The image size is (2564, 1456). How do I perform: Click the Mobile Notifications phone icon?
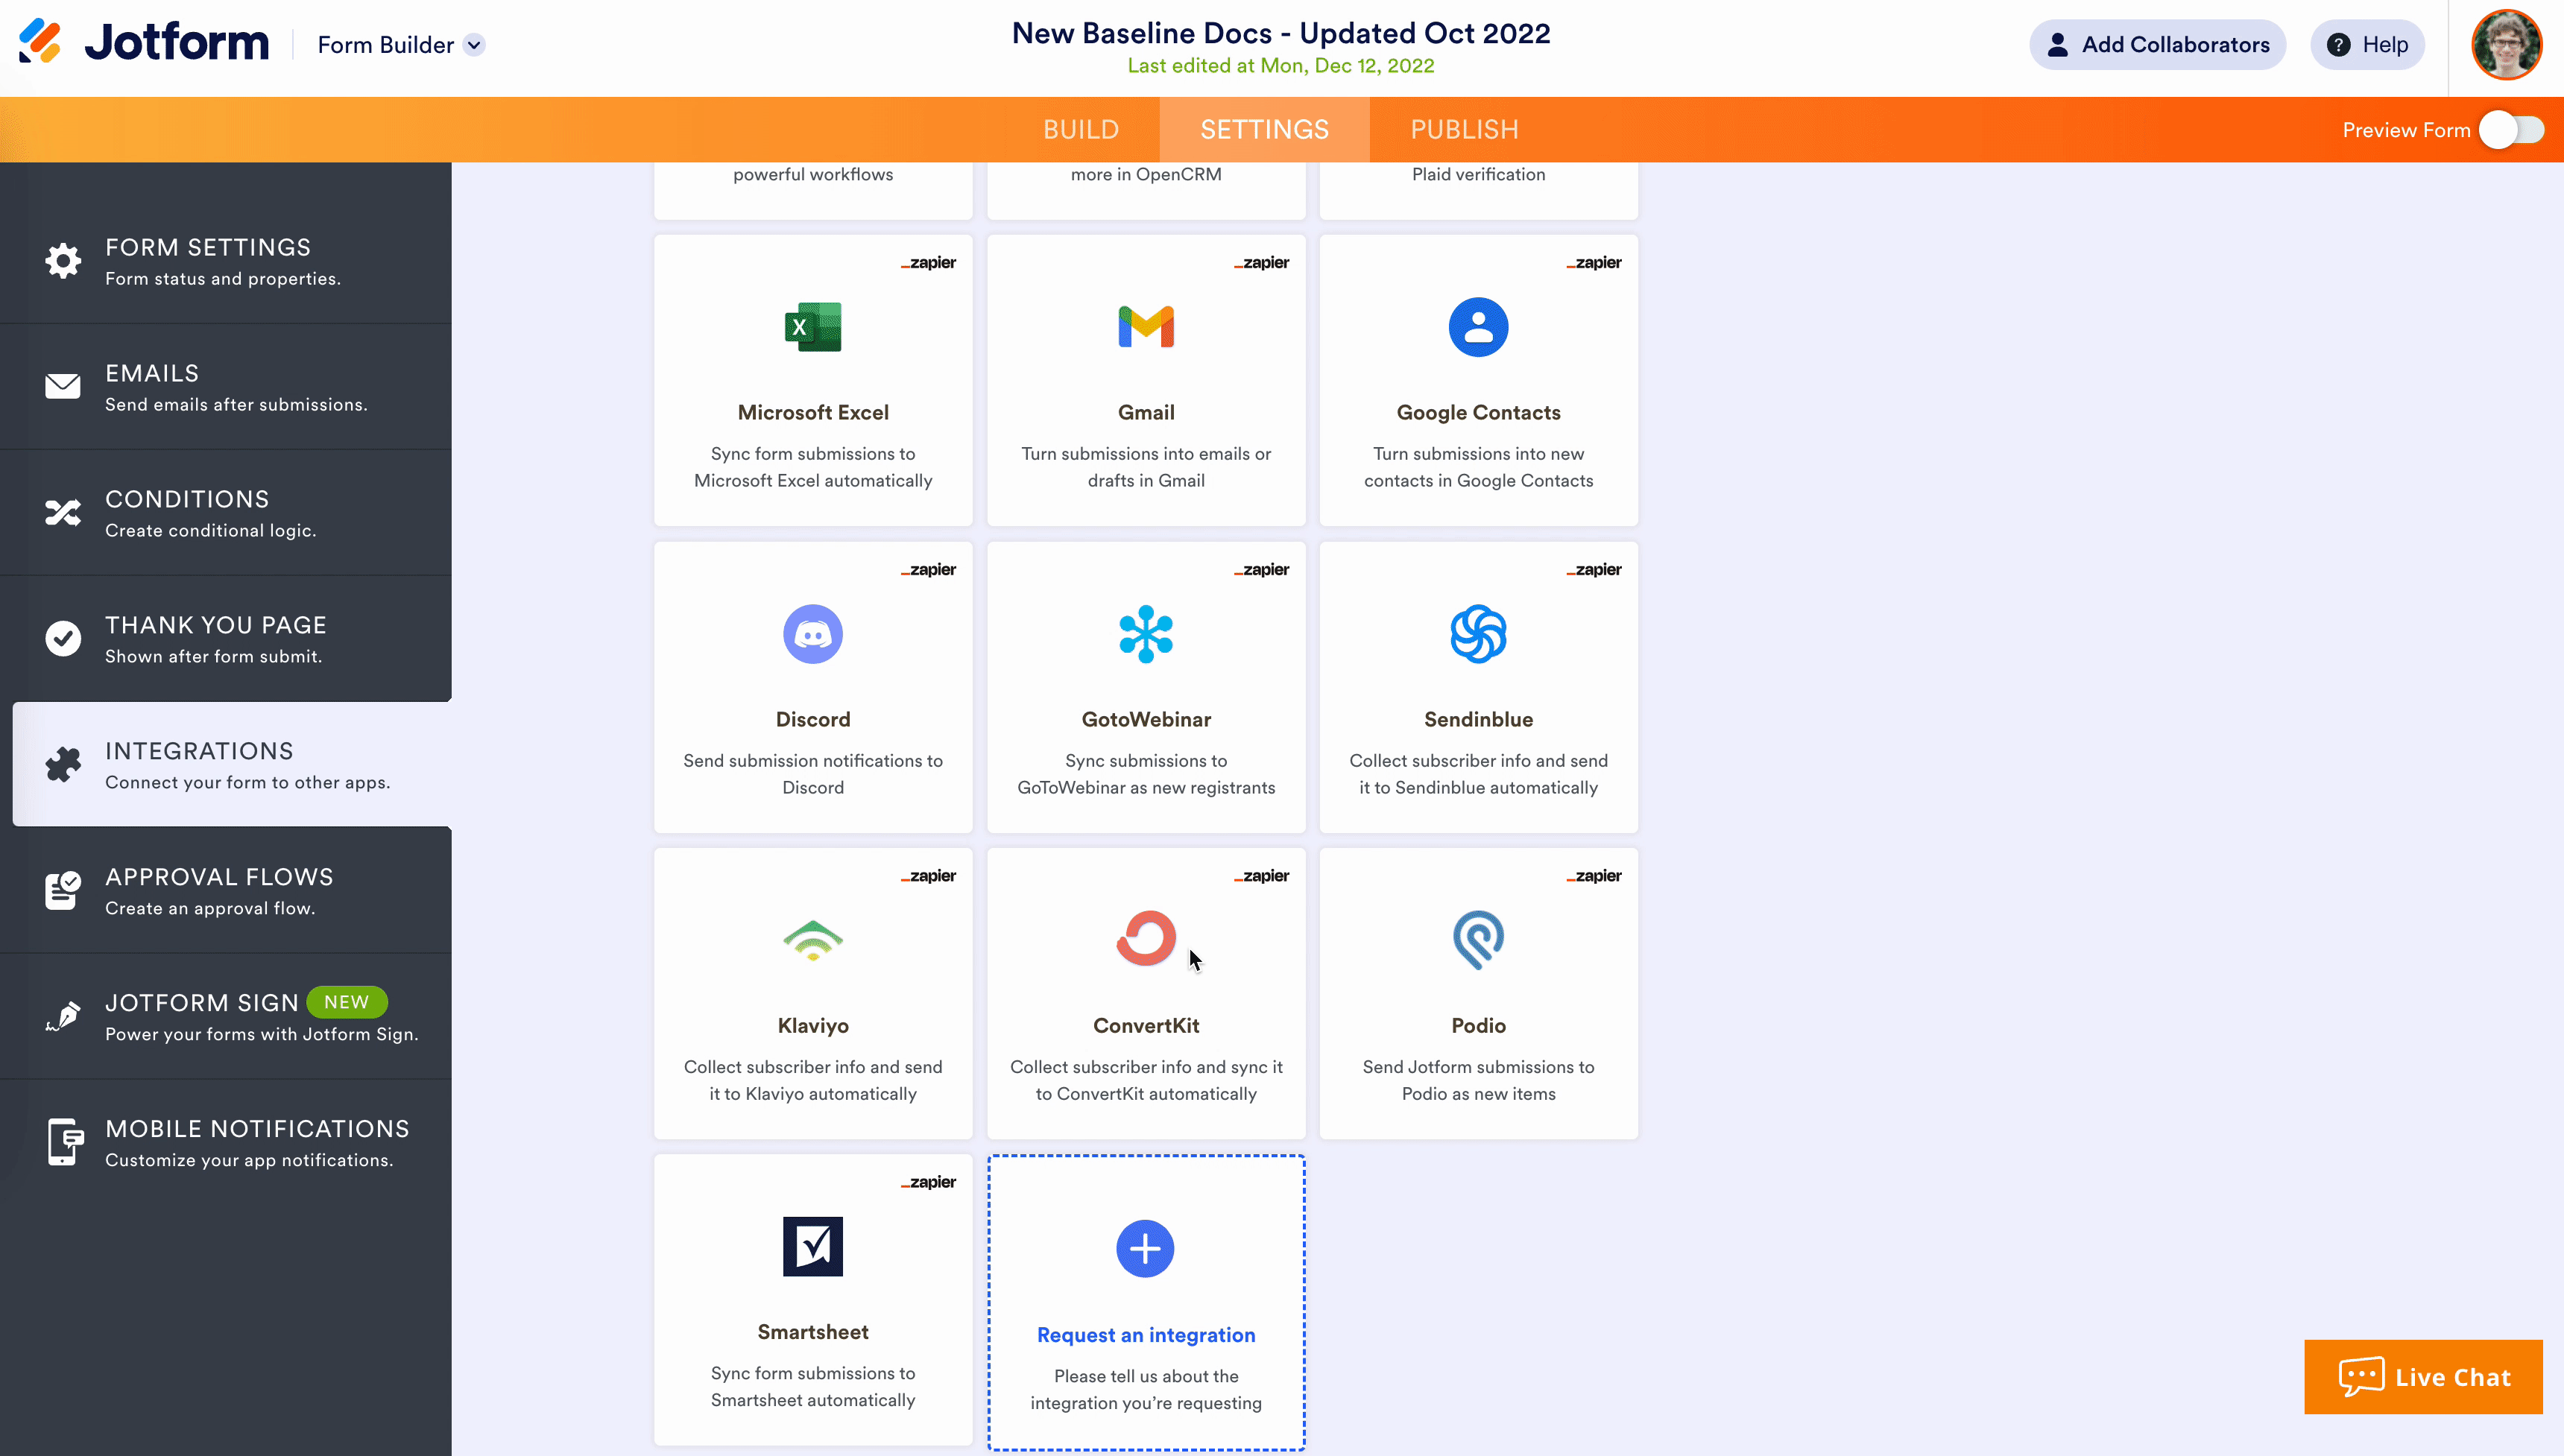click(x=65, y=1142)
